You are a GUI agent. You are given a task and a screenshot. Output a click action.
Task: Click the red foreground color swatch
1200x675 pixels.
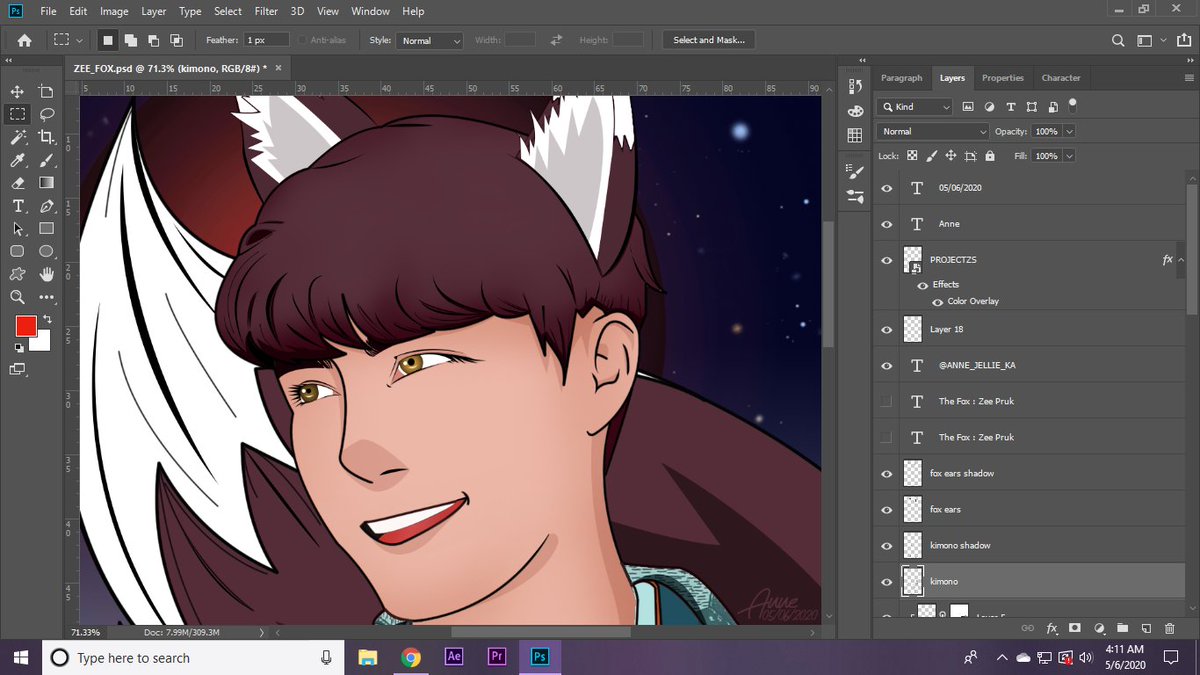(x=25, y=325)
